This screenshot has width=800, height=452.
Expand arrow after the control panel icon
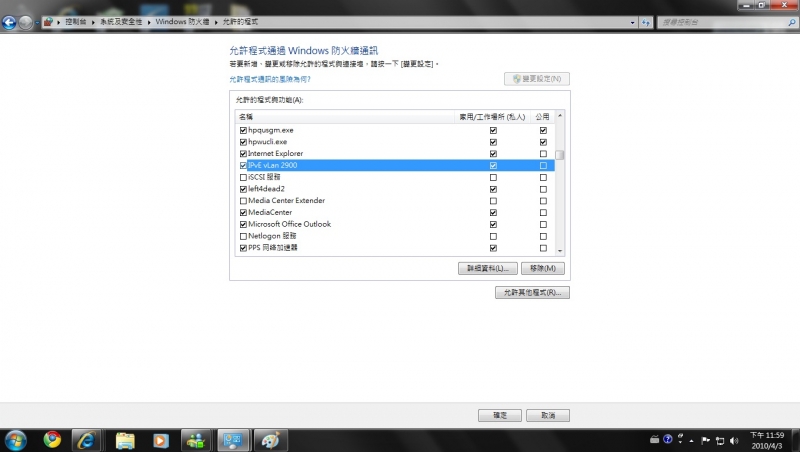(x=59, y=22)
